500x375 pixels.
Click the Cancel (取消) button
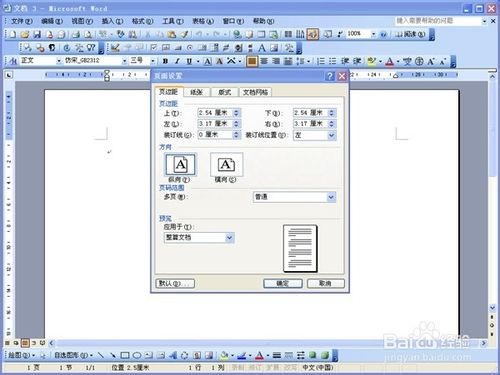325,283
